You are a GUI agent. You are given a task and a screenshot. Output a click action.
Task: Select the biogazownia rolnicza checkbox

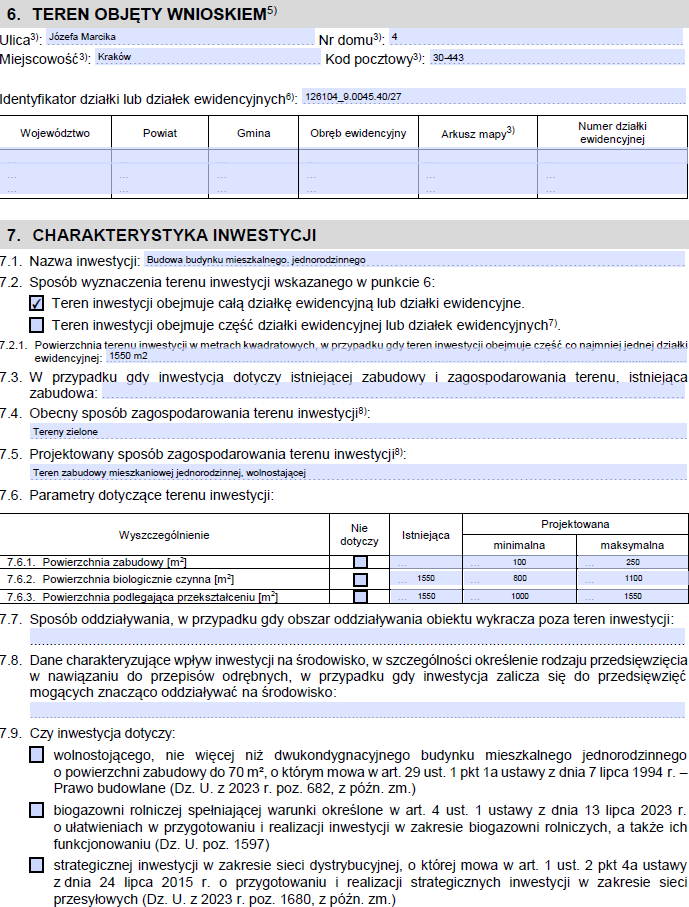pos(37,809)
